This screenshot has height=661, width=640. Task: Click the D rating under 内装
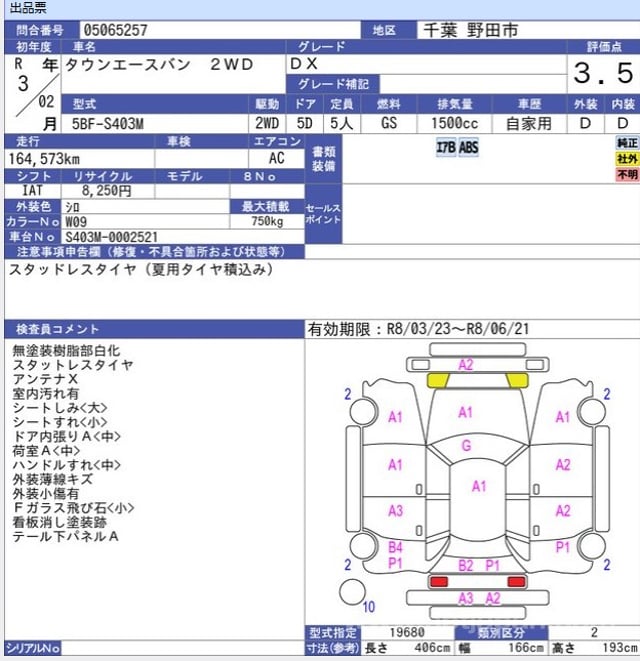point(623,123)
